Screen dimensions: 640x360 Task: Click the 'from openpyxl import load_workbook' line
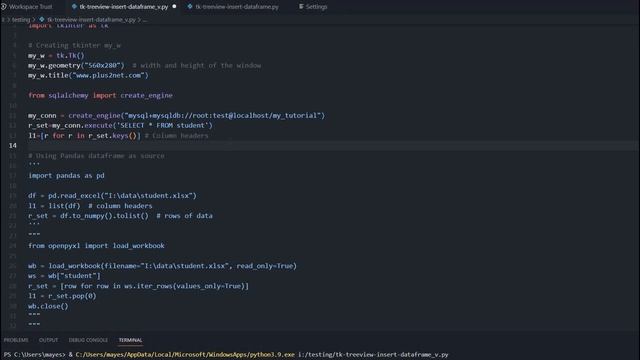click(96, 246)
